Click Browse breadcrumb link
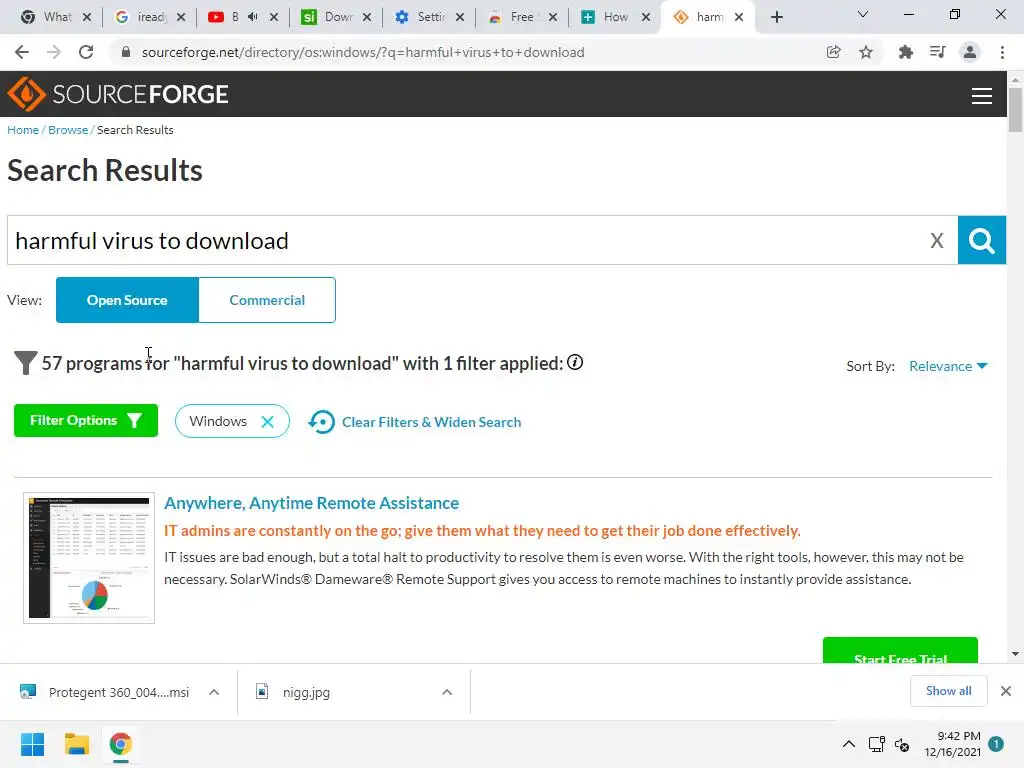The height and width of the screenshot is (768, 1024). (68, 130)
